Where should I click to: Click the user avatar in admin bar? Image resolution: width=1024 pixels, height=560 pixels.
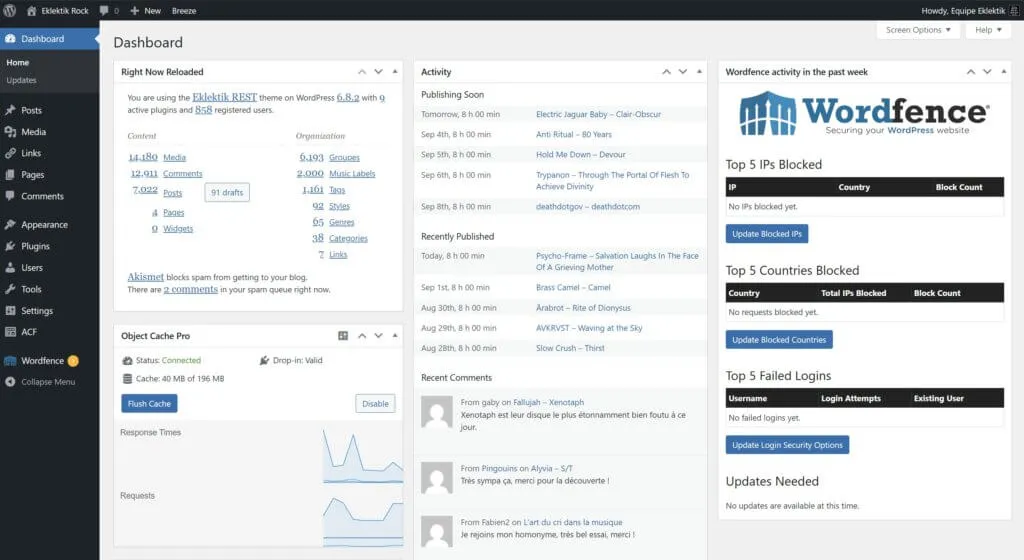coord(1014,10)
